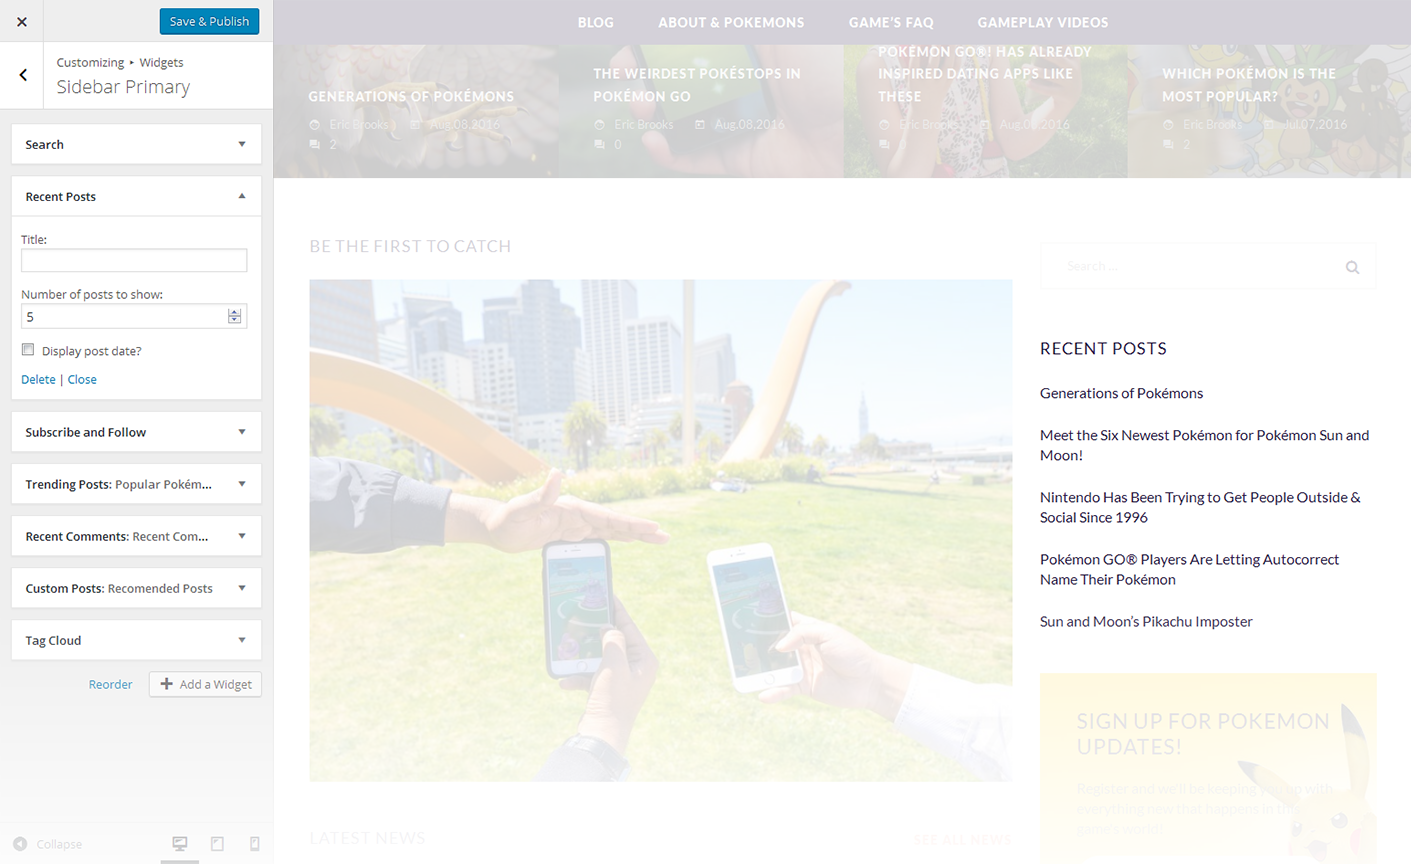Screen dimensions: 1411x864
Task: Expand the Trending Posts widget
Action: coord(241,484)
